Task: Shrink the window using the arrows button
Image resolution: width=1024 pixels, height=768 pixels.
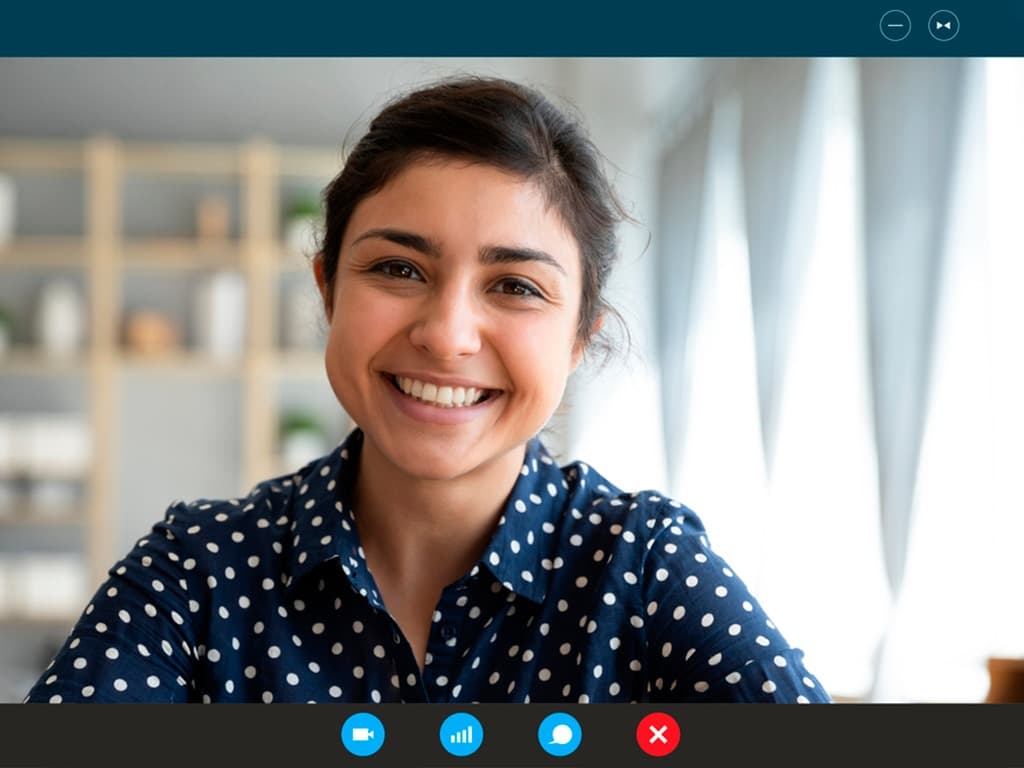Action: 943,26
